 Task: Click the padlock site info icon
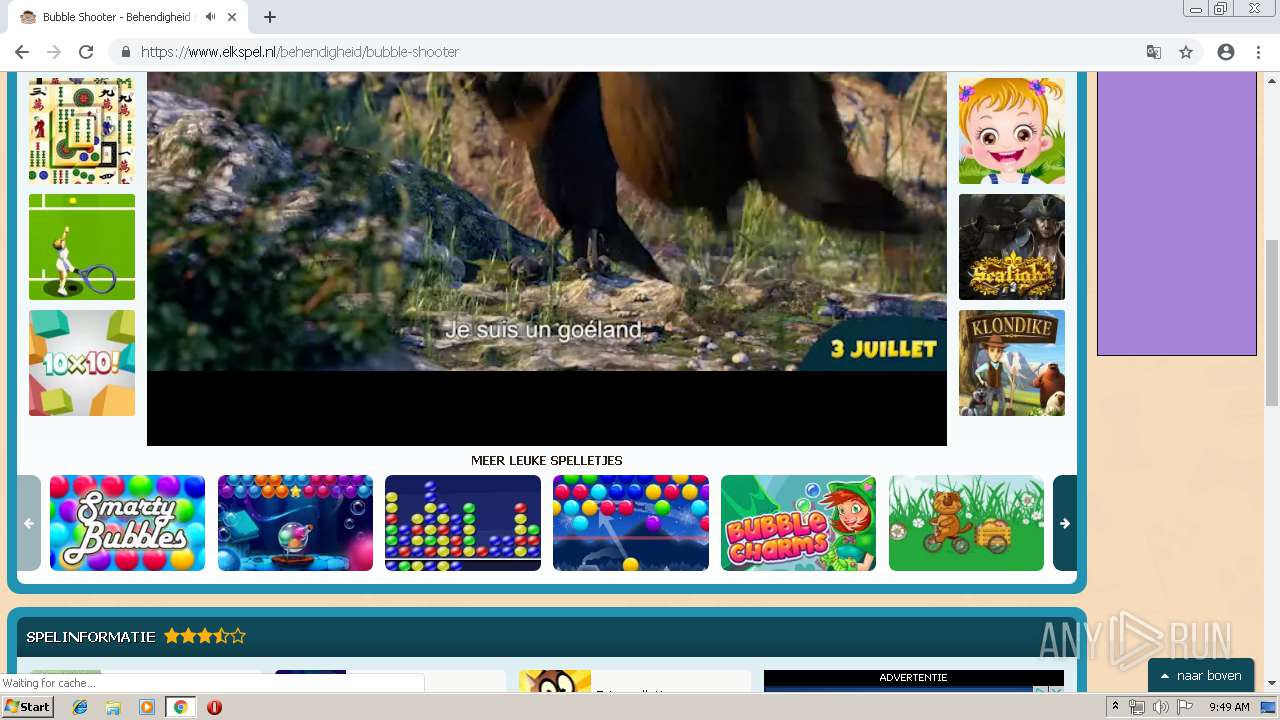125,52
